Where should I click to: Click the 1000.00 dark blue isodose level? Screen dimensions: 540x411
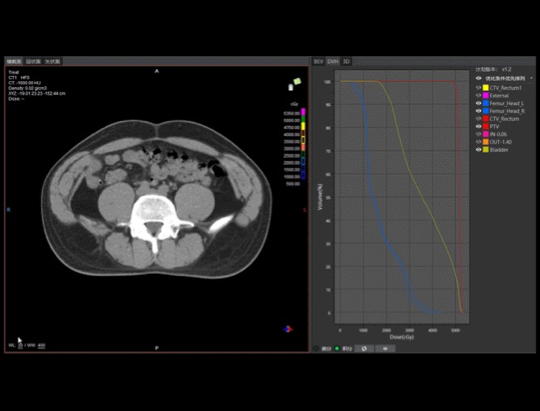pos(303,176)
